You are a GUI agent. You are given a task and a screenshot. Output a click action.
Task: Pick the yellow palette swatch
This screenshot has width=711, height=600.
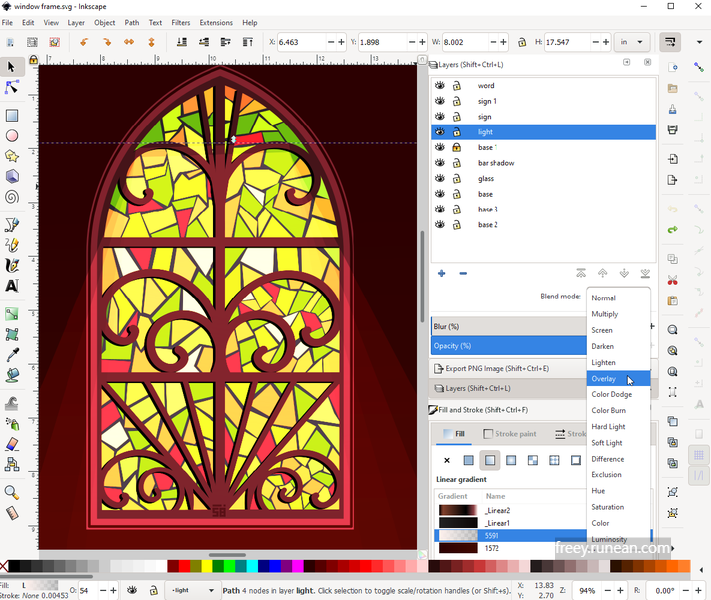coord(207,566)
